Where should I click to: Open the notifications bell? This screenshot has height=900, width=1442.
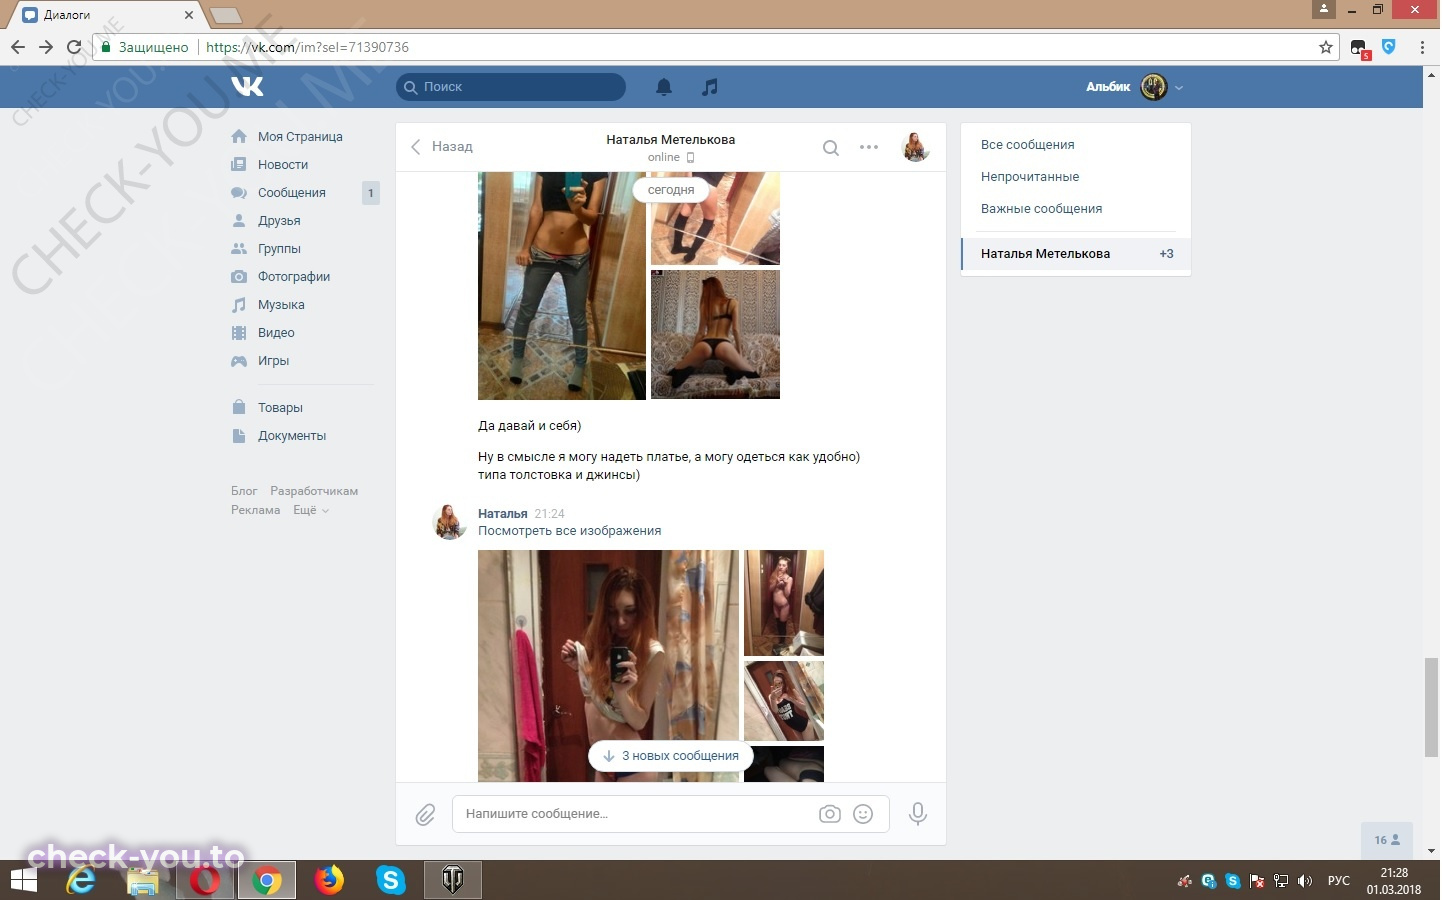(x=664, y=87)
